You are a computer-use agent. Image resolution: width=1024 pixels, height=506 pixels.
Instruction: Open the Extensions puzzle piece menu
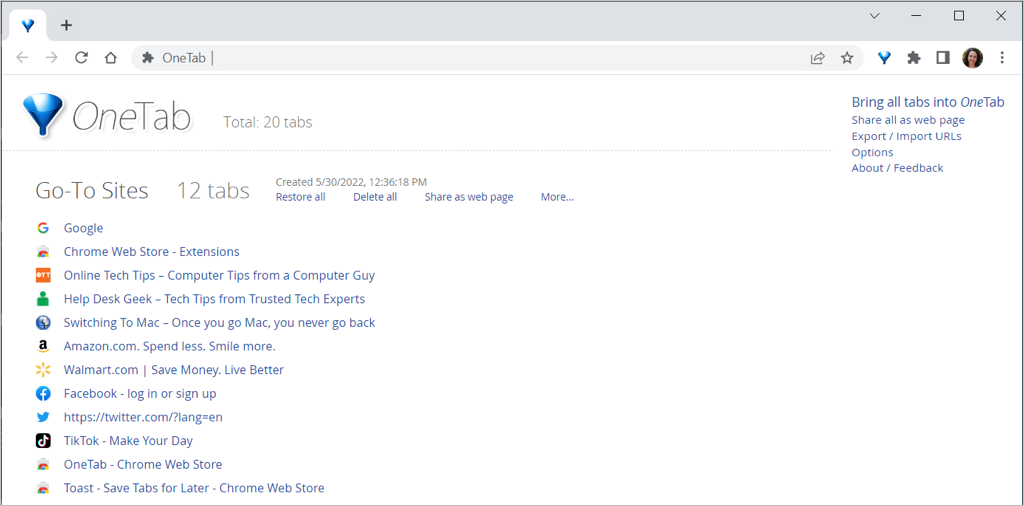click(x=913, y=58)
